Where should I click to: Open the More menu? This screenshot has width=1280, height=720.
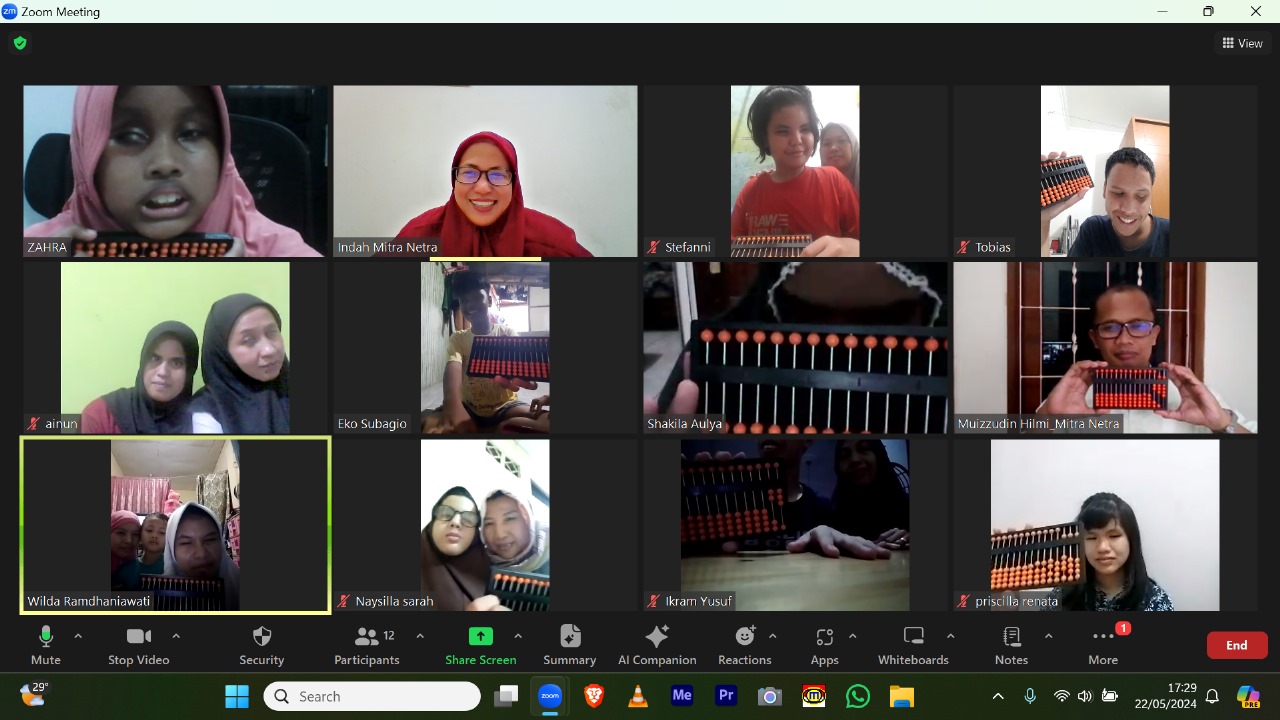pos(1103,645)
